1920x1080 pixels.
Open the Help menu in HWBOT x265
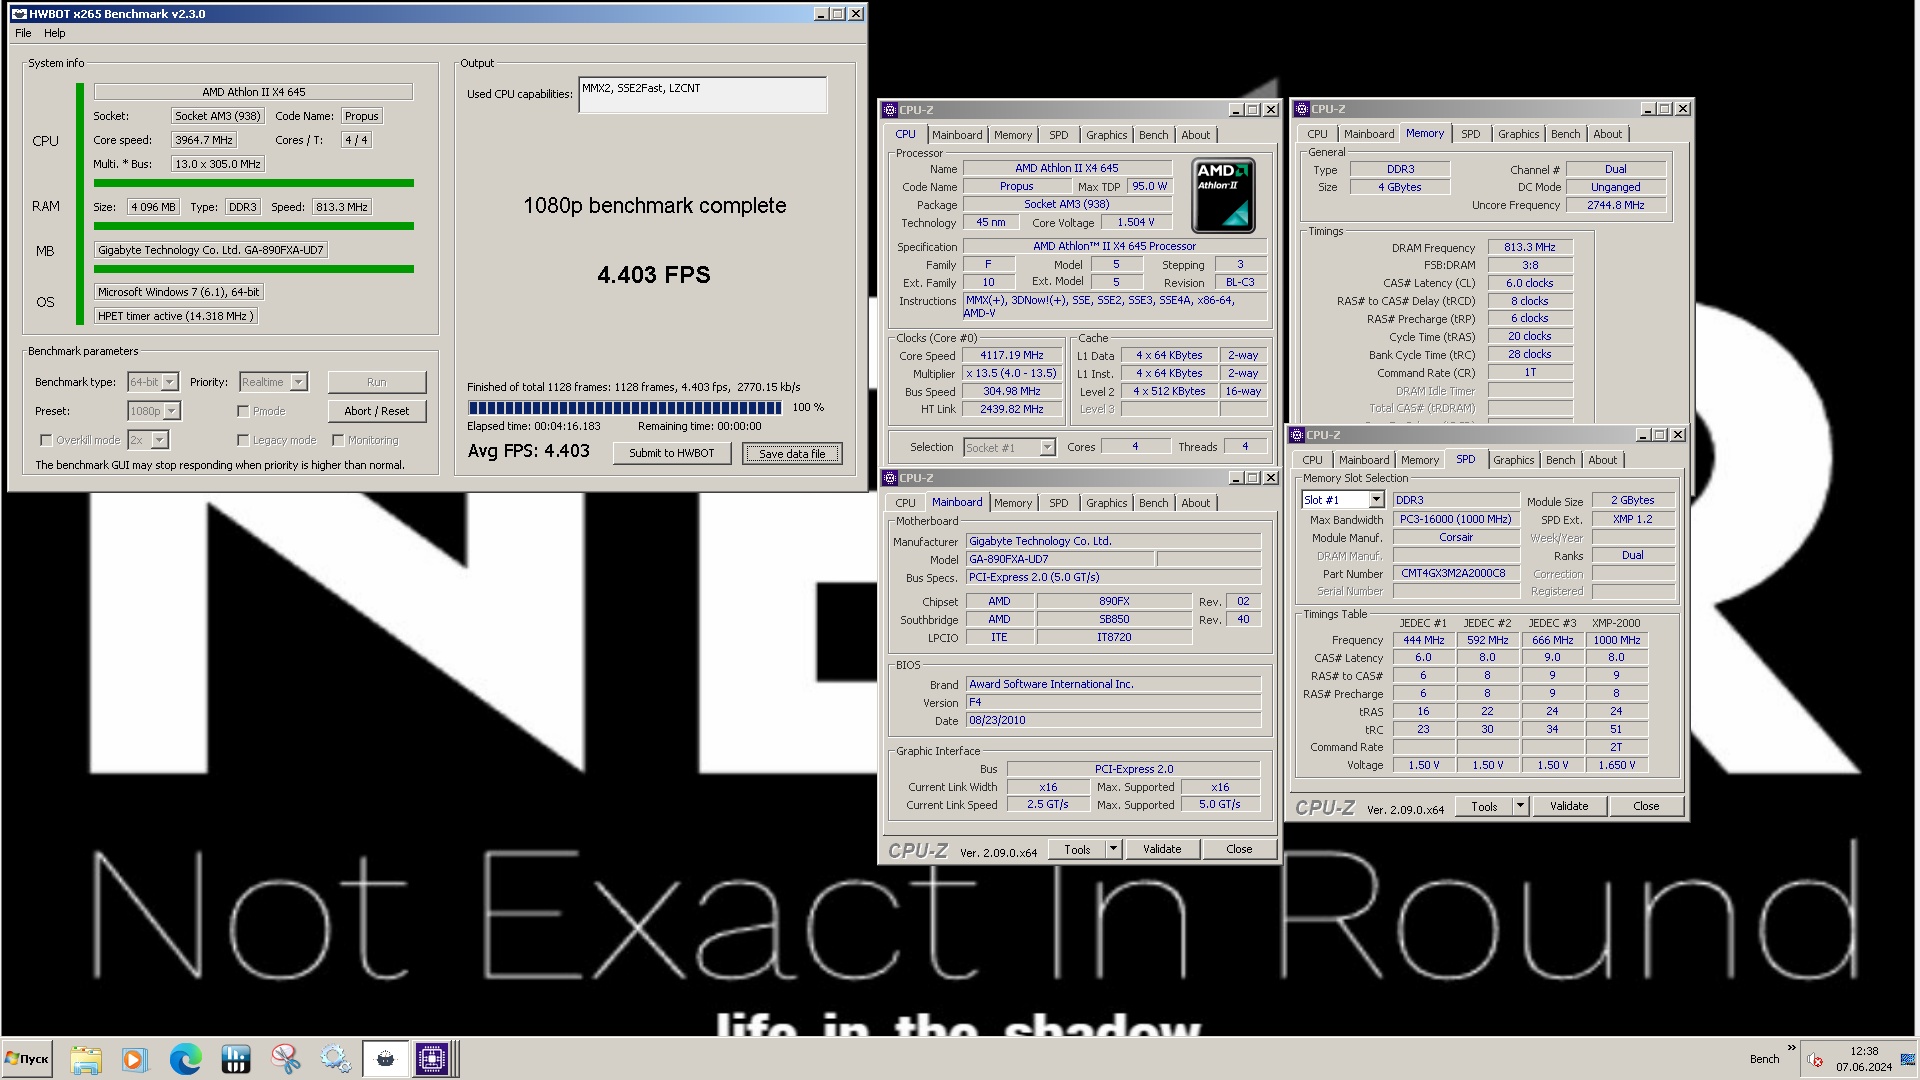click(55, 33)
